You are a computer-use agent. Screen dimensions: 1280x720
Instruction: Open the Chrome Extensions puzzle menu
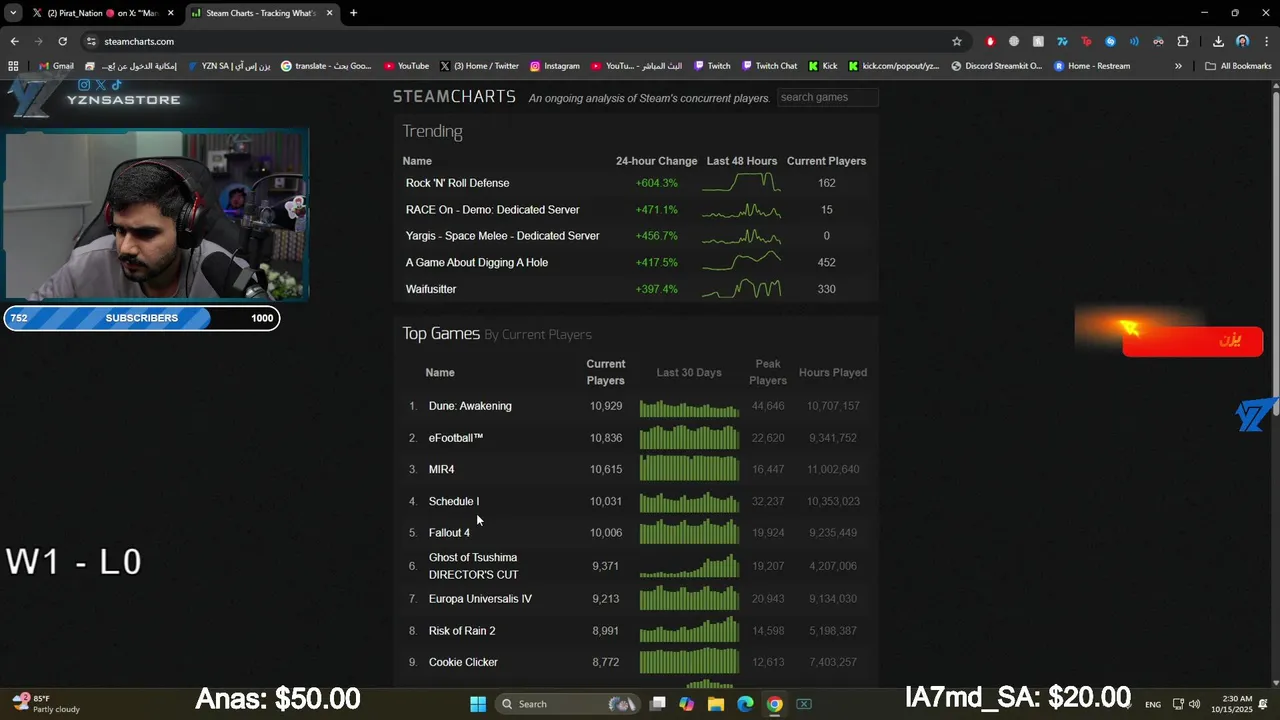click(1183, 41)
